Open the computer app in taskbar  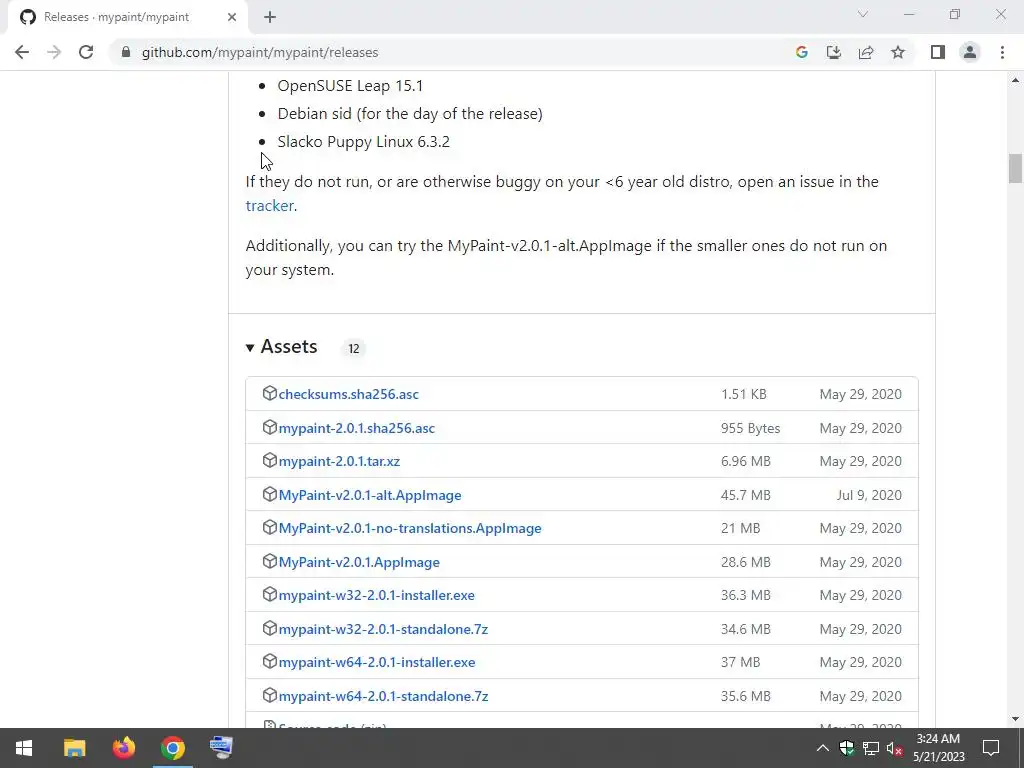(x=221, y=748)
